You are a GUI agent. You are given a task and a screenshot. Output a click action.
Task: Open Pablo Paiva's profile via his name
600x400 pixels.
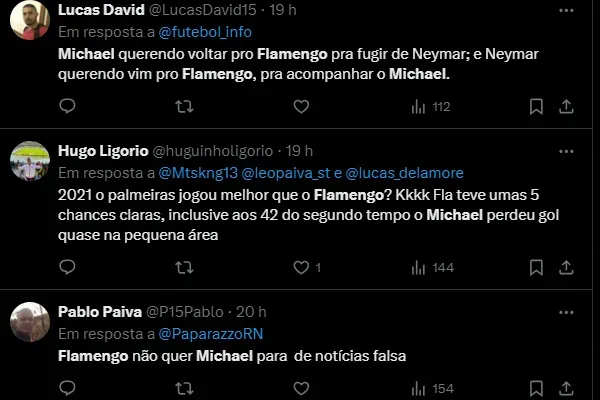point(100,312)
